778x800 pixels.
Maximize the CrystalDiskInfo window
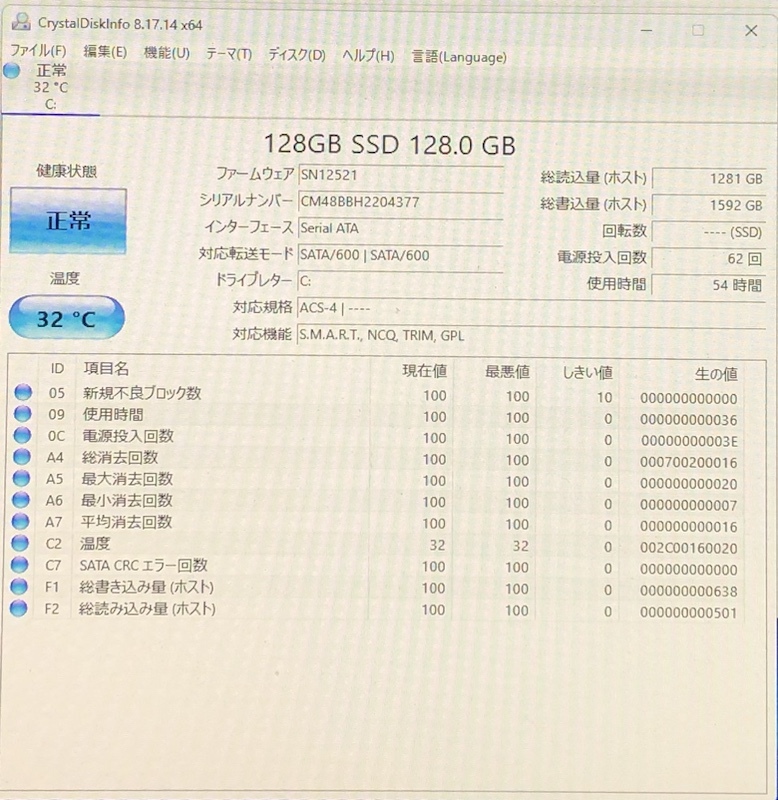point(698,30)
